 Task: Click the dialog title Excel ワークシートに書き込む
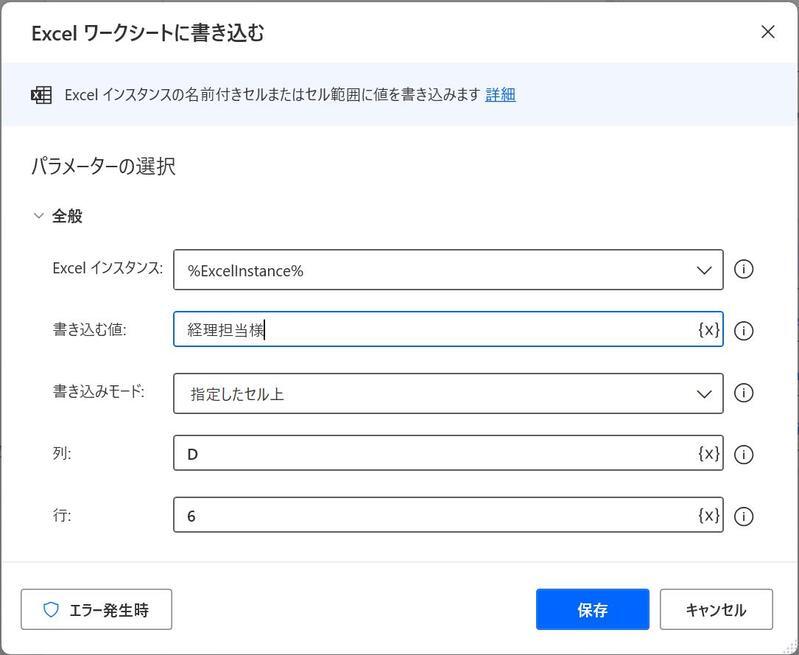[148, 34]
